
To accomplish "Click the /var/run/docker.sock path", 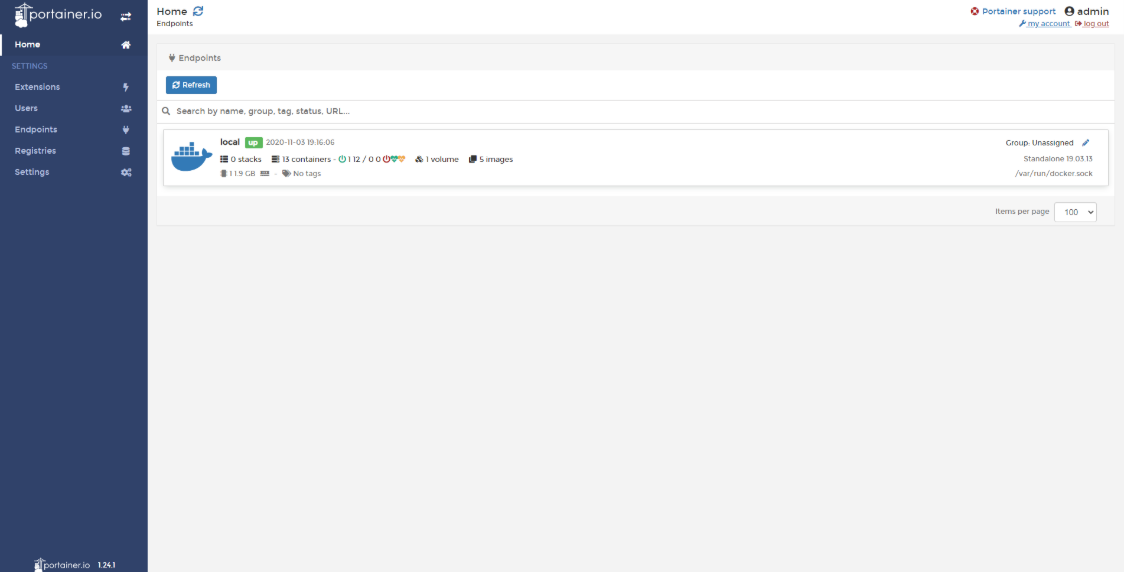I will 1054,173.
